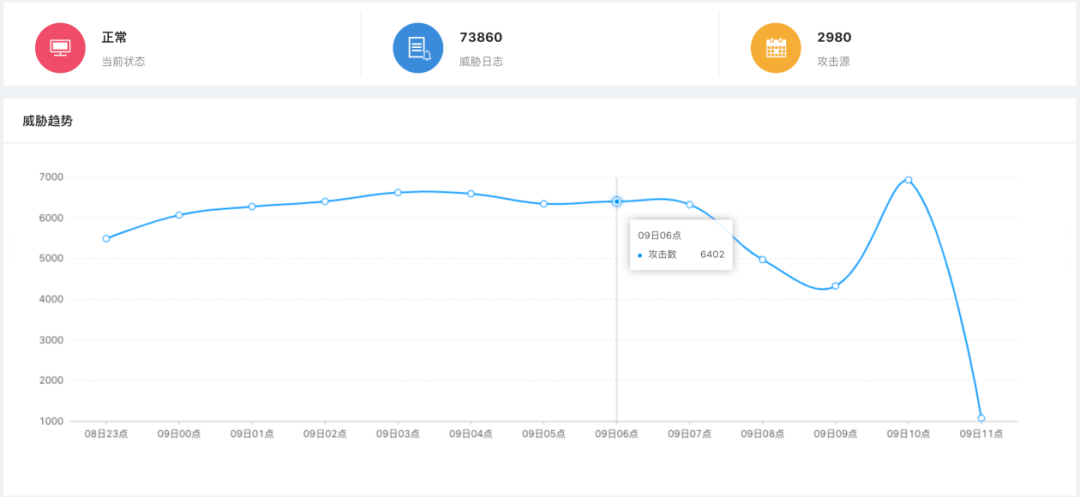
Task: Click the orange calendar attack source icon
Action: (776, 47)
